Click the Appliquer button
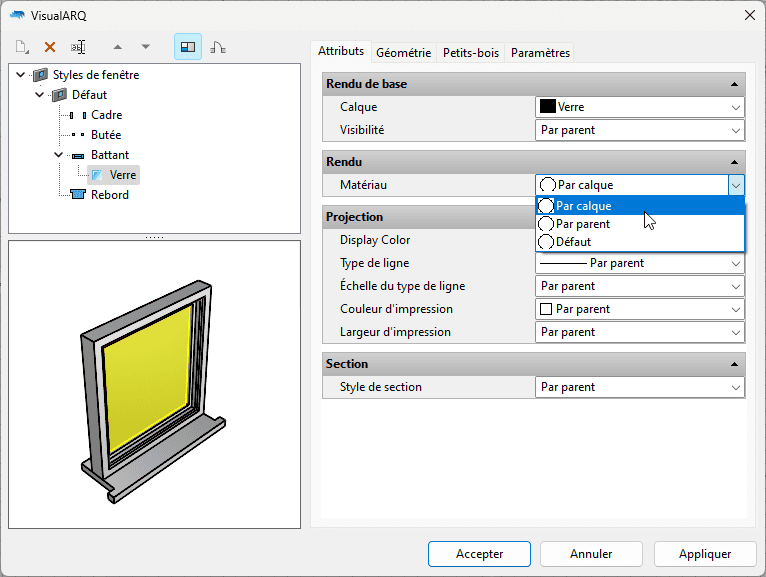 [705, 554]
